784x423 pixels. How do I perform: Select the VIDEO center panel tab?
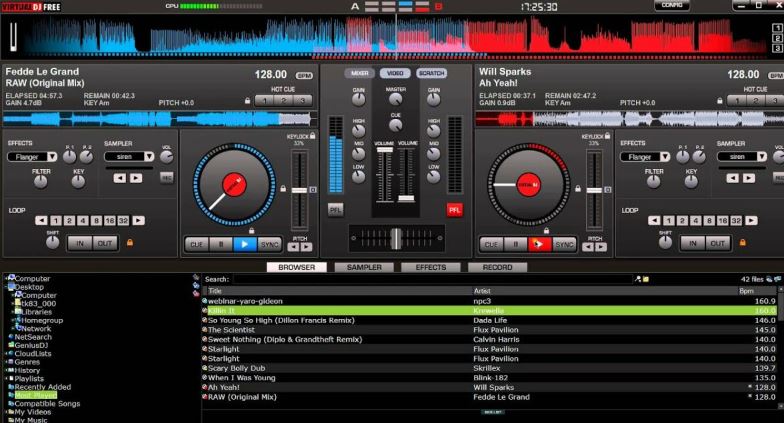click(x=395, y=73)
